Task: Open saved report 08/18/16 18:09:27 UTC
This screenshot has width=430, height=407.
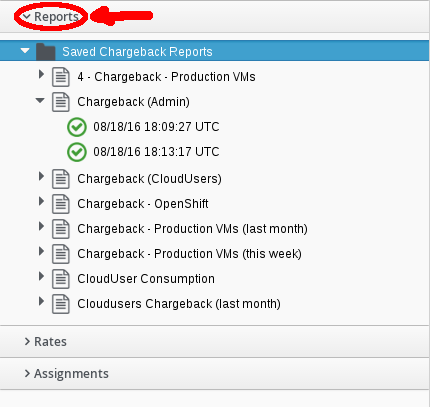Action: coord(156,127)
